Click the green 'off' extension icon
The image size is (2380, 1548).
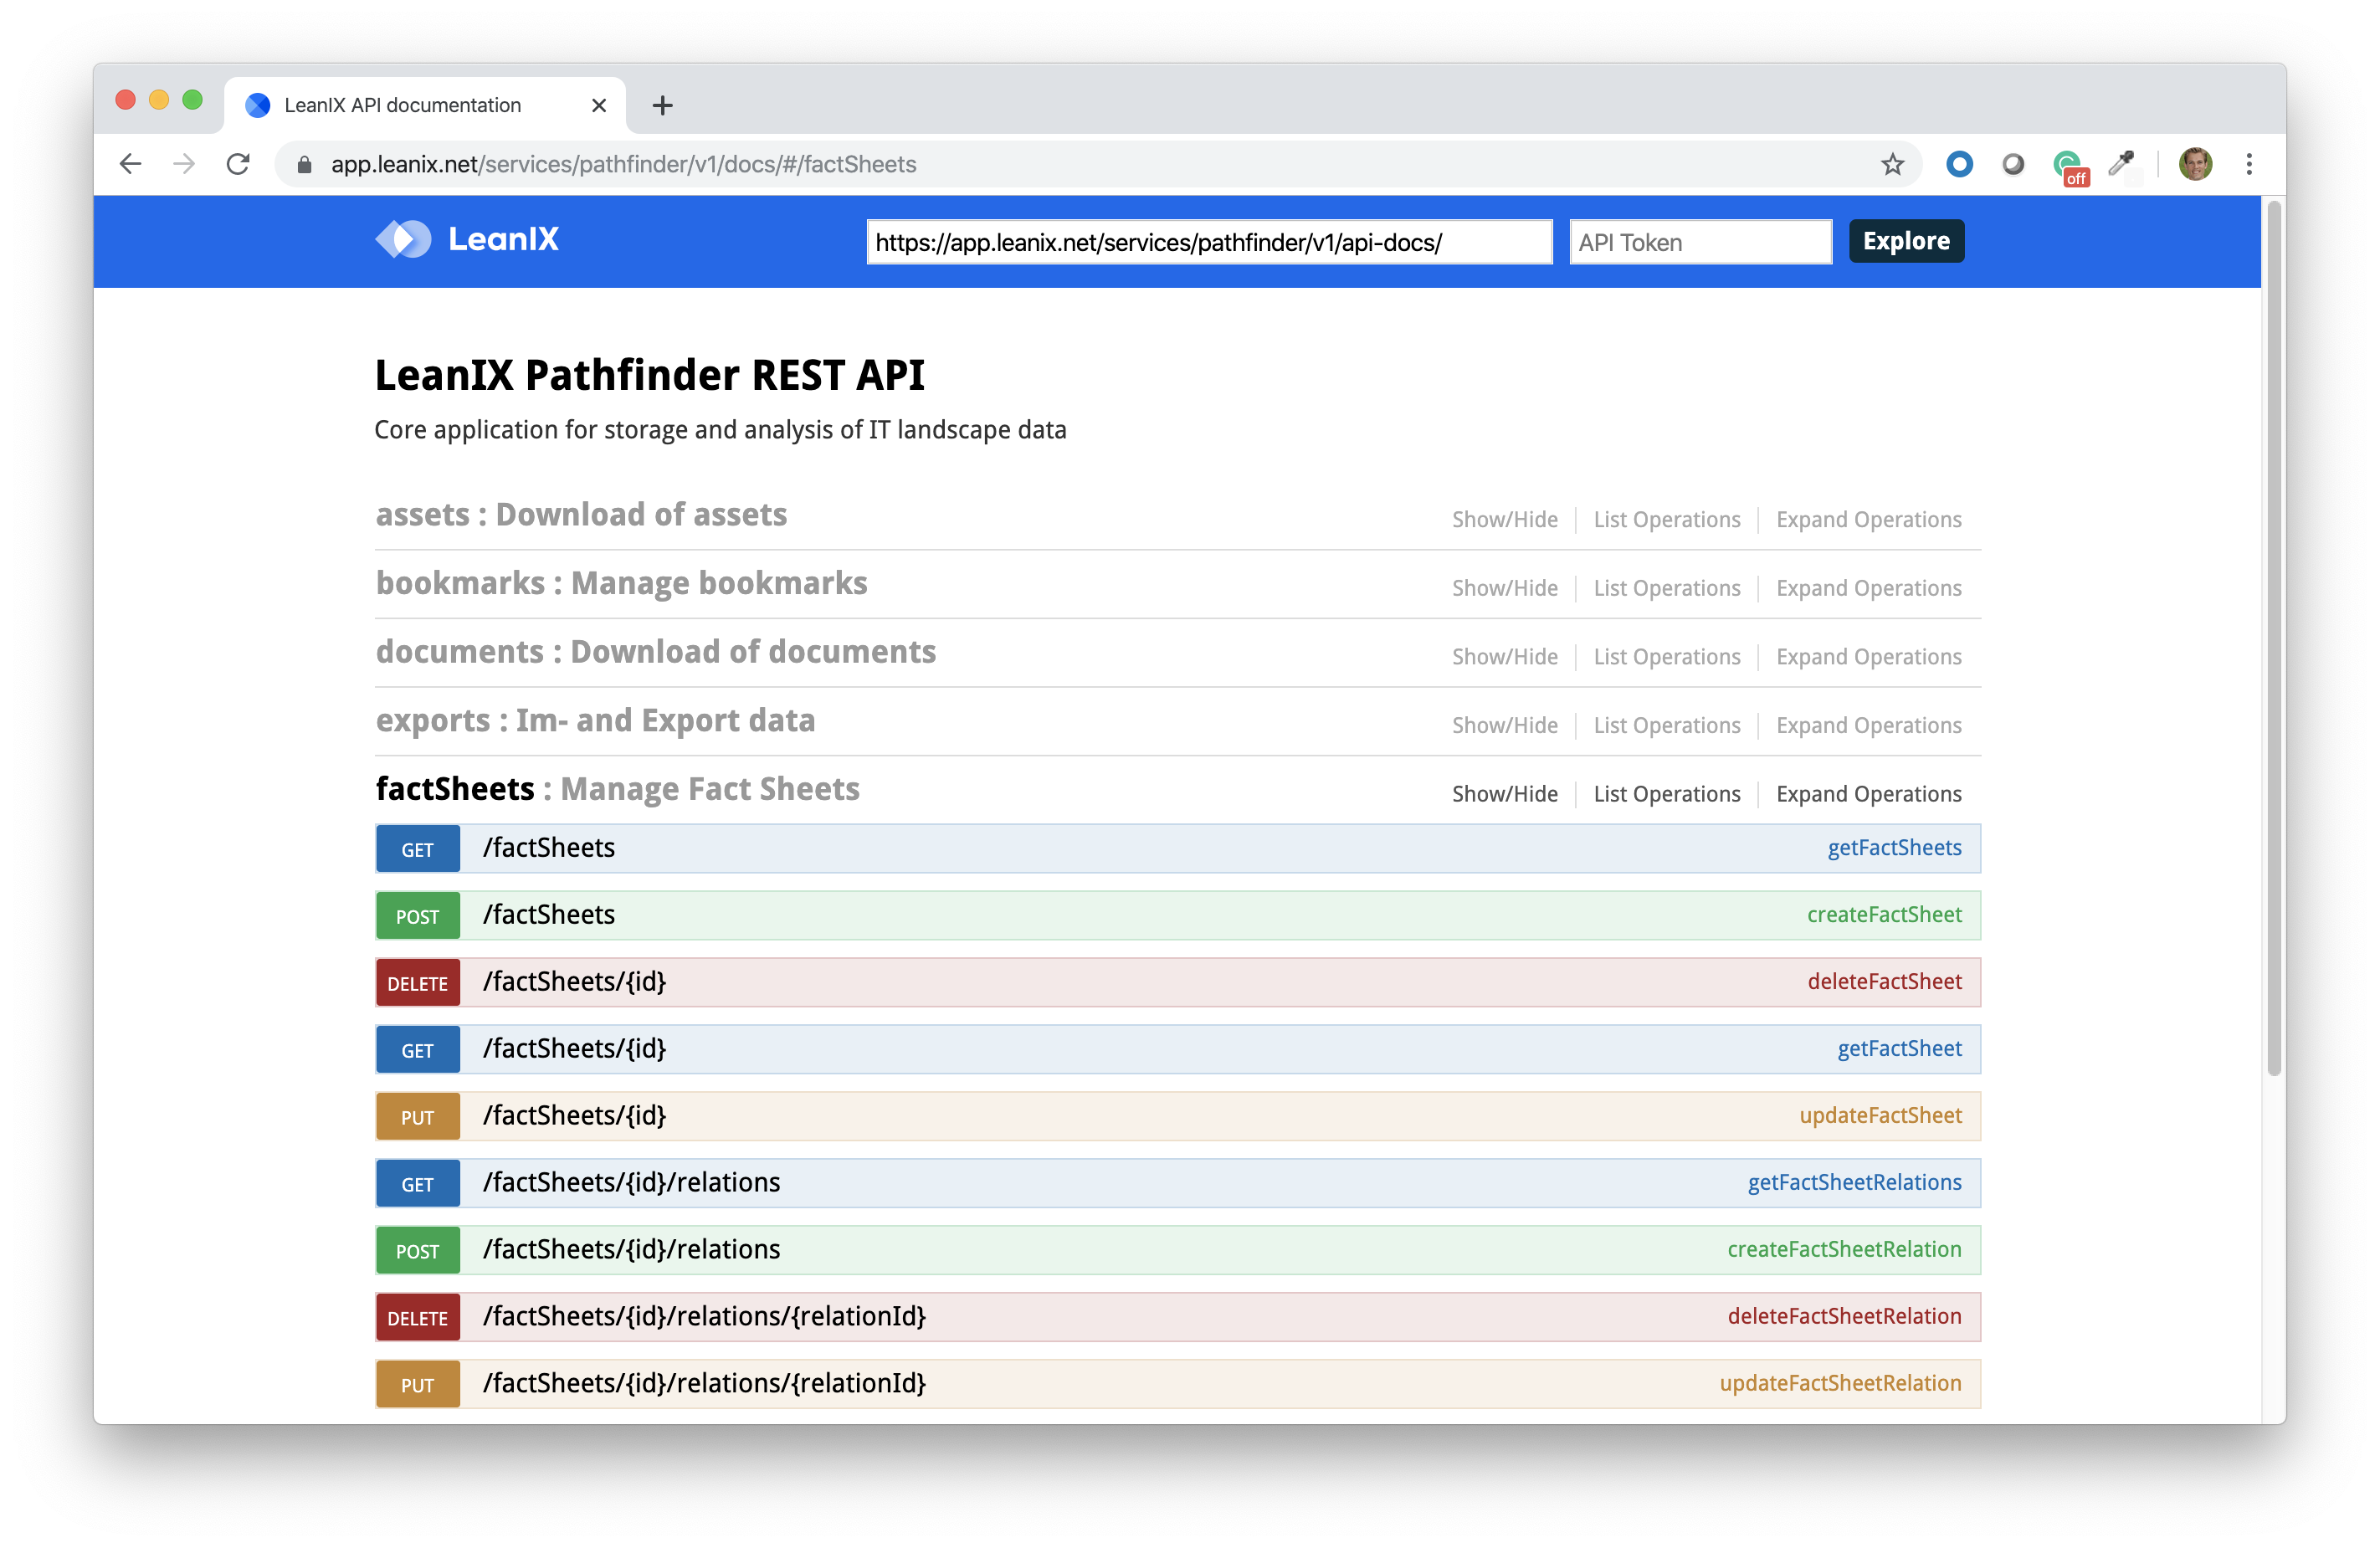2067,166
